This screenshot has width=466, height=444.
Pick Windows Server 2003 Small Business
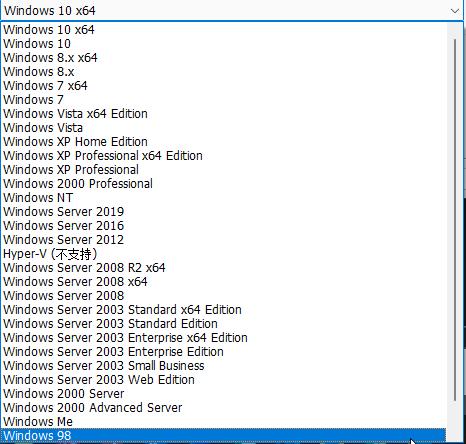tap(223, 366)
